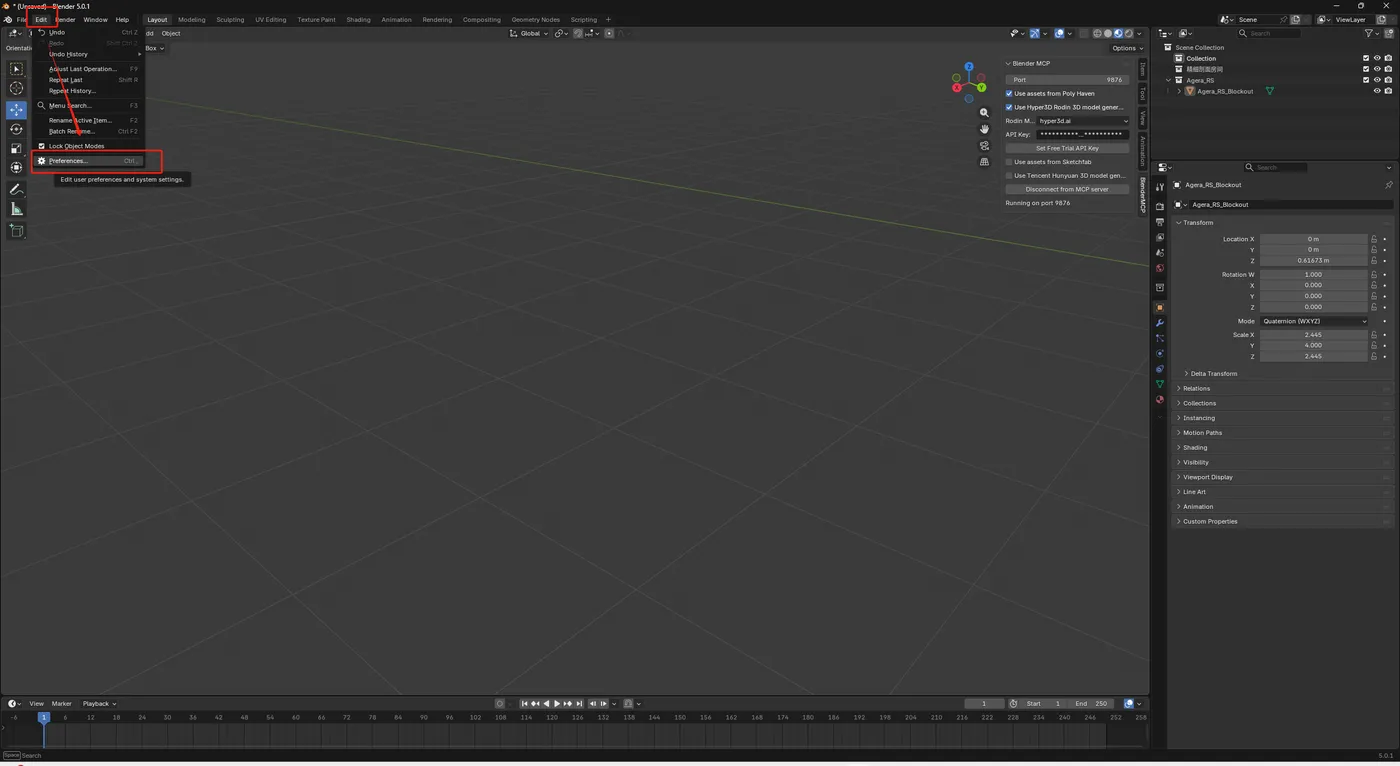Click the Port 9876 field
The image size is (1400, 766).
(1067, 80)
